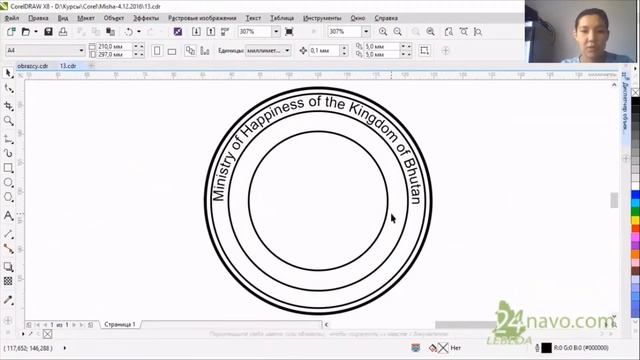Click the Zoom In magnifier icon
Image resolution: width=640 pixels, height=360 pixels.
coord(383,31)
